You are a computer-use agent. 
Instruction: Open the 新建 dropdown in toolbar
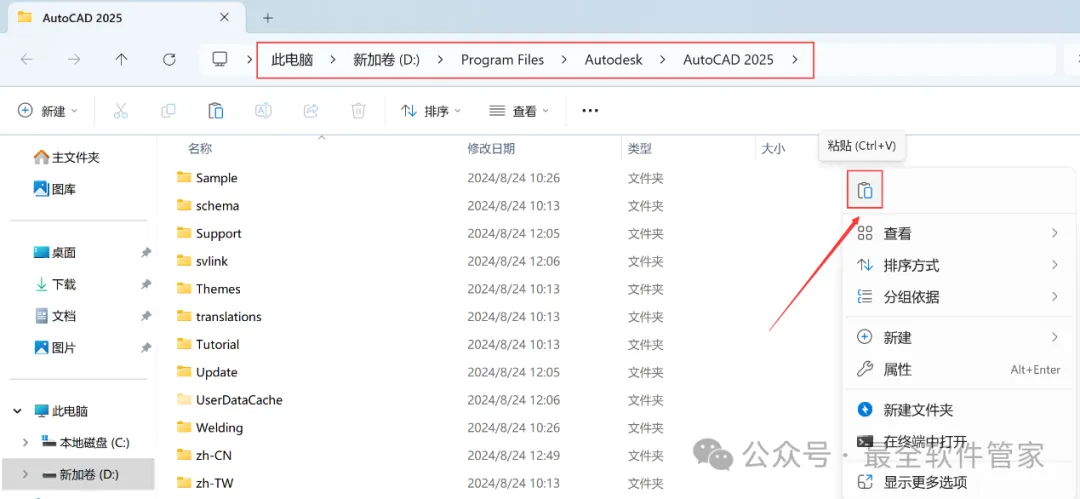pyautogui.click(x=48, y=111)
